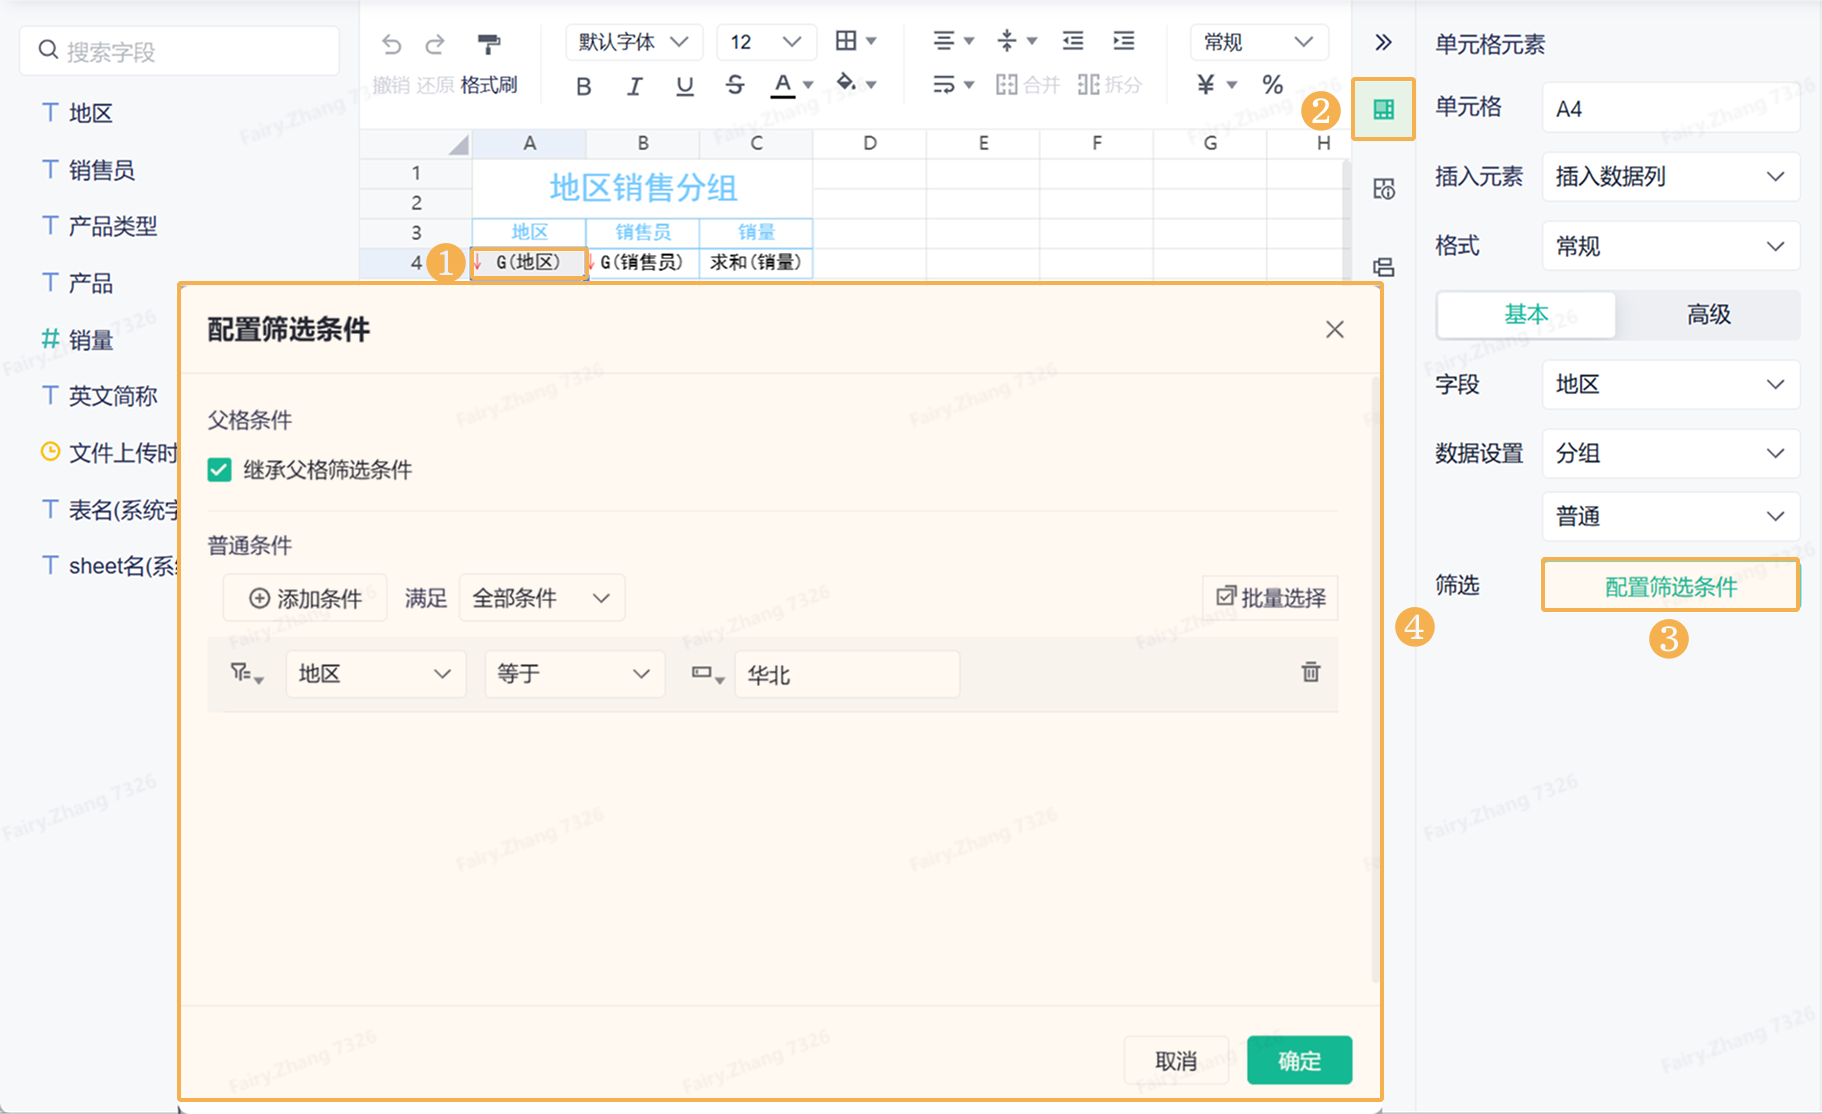Expand the 全部条件 dropdown

pyautogui.click(x=541, y=598)
